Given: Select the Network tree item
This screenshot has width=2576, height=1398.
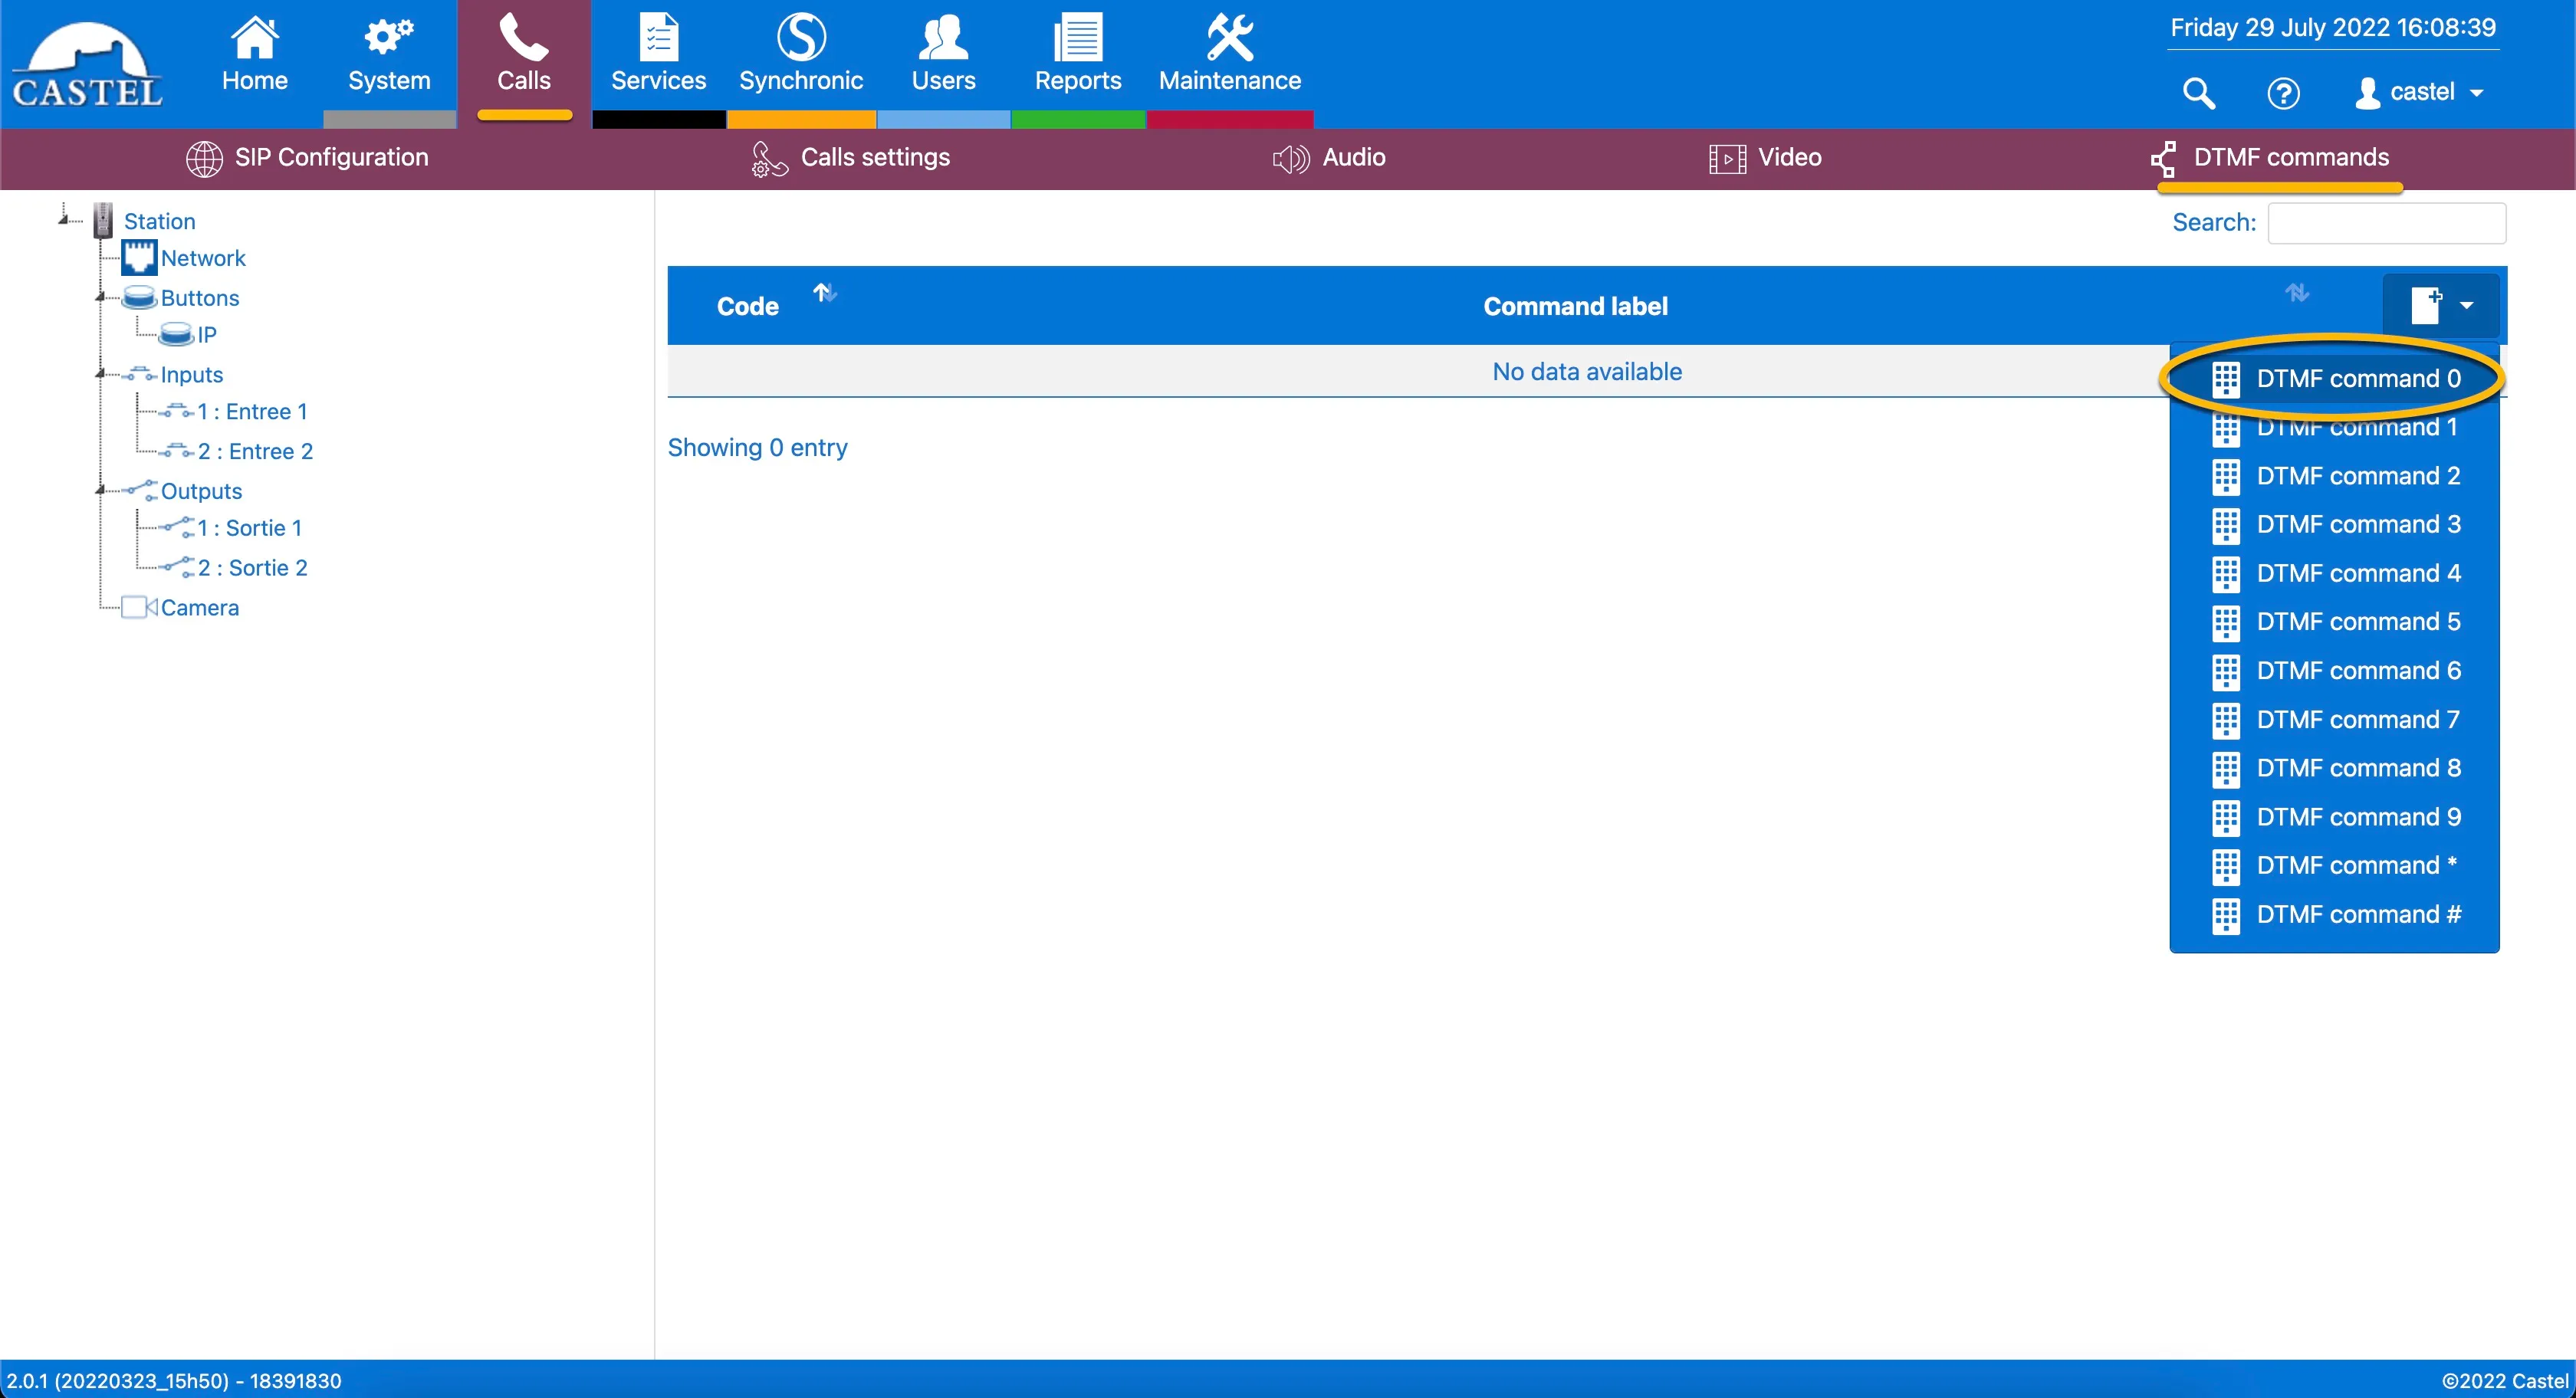Looking at the screenshot, I should (x=203, y=258).
